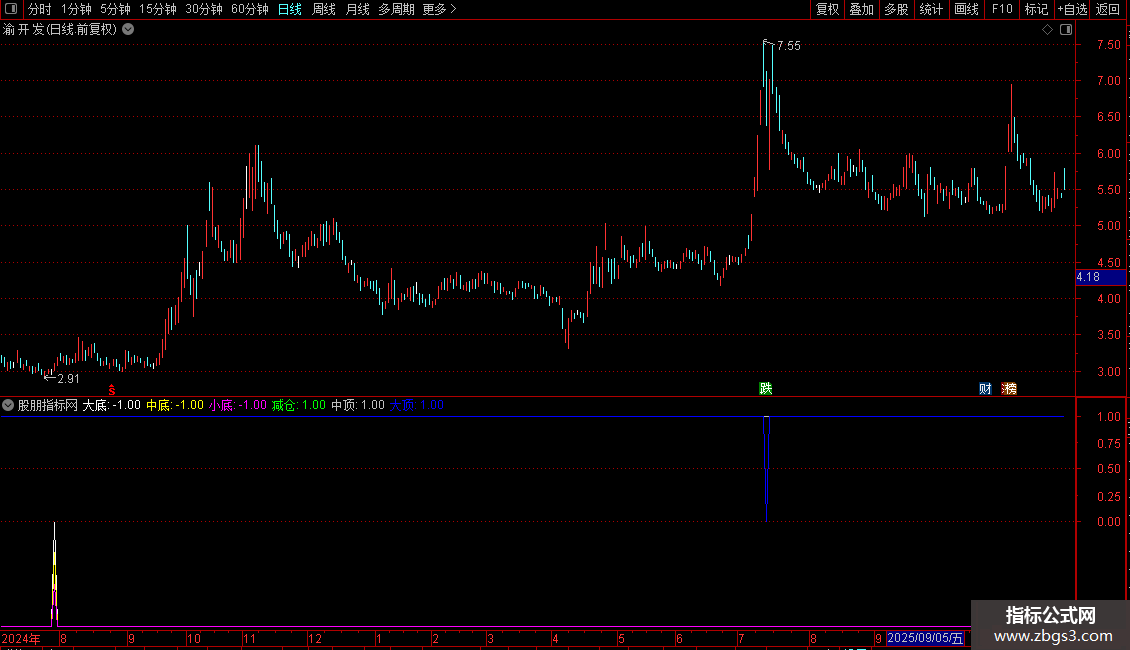
Task: Click the month 11 marker on time axis
Action: point(249,638)
